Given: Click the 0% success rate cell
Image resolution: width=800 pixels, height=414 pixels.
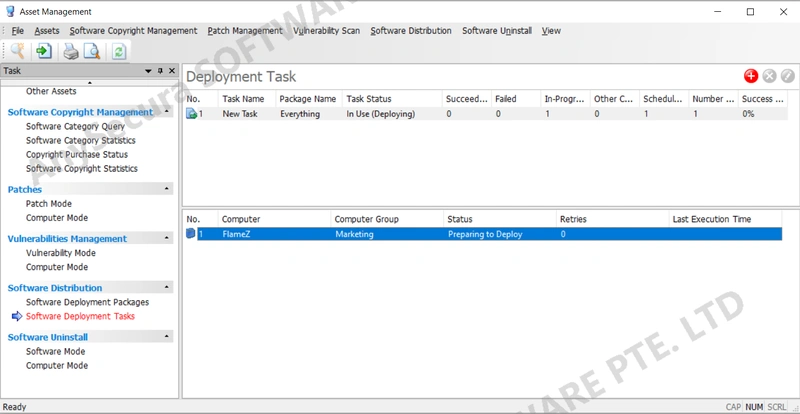Looking at the screenshot, I should (748, 114).
